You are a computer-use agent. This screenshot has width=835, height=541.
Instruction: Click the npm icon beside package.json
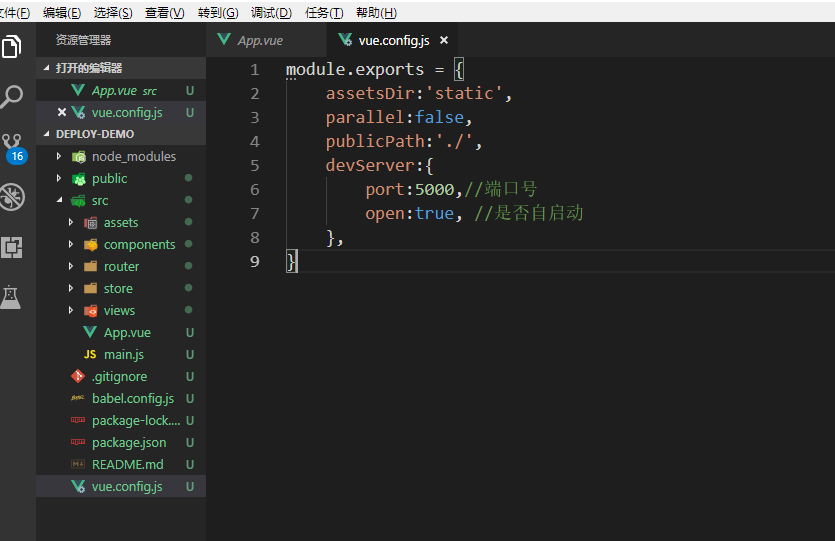click(78, 442)
